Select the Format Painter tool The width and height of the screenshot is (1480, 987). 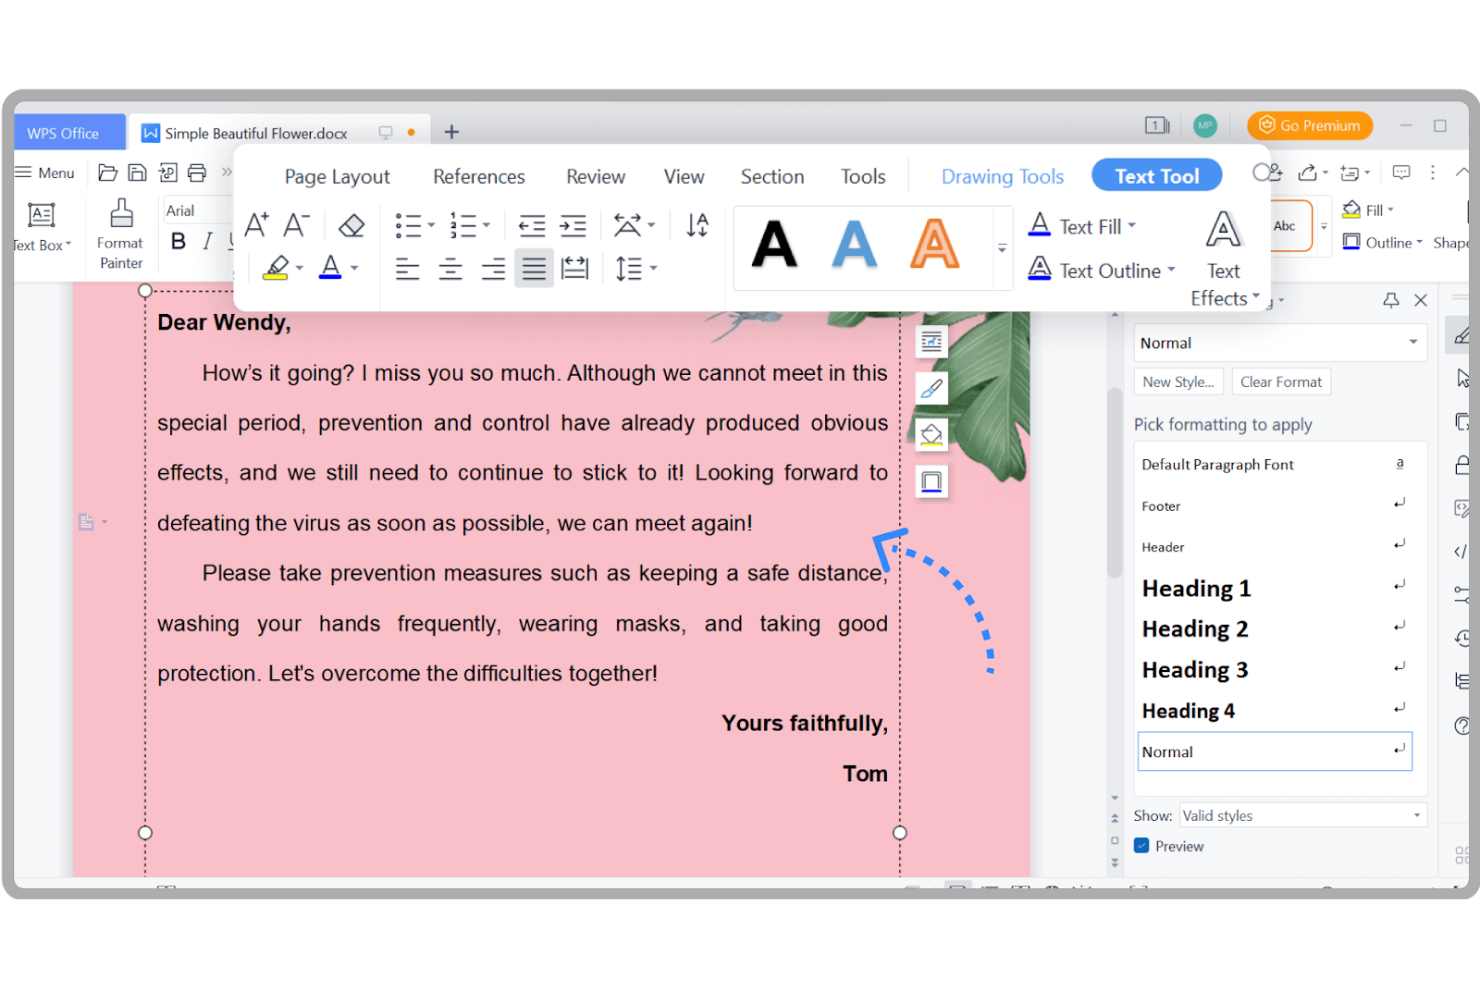[x=119, y=232]
